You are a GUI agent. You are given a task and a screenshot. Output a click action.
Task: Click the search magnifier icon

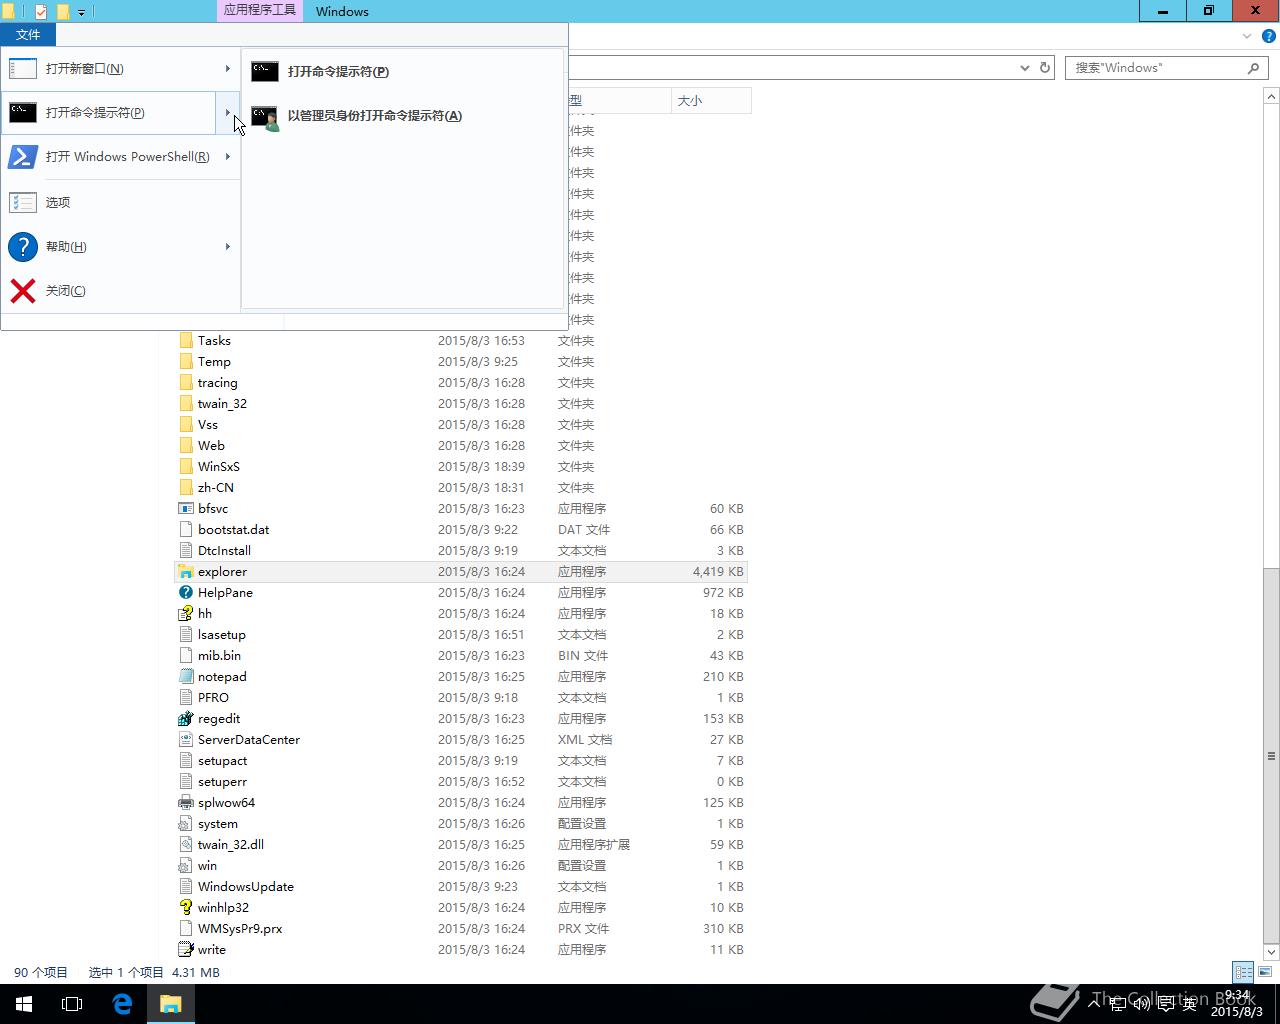click(x=1253, y=68)
